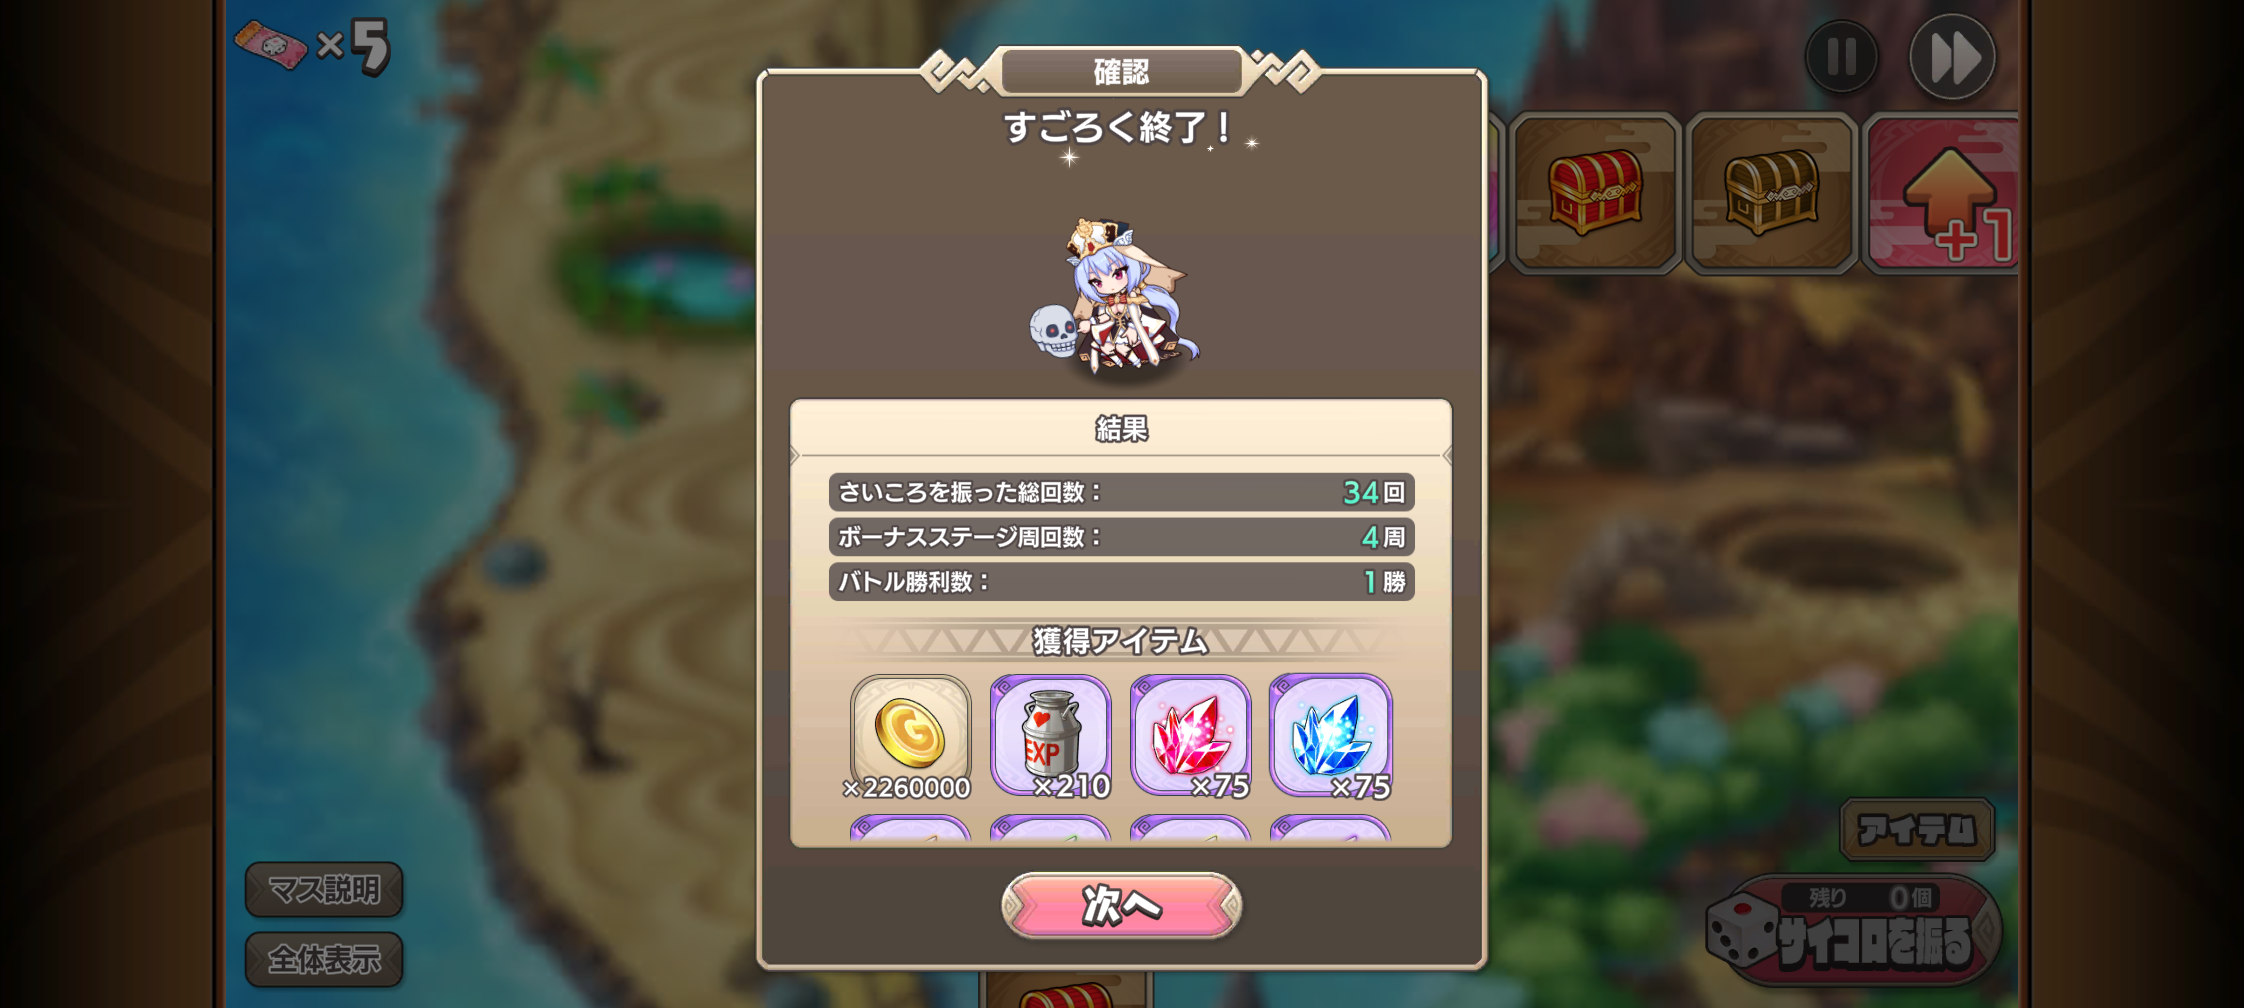Image resolution: width=2244 pixels, height=1008 pixels.
Task: Click the brown treasure chest board tile
Action: click(x=1771, y=193)
